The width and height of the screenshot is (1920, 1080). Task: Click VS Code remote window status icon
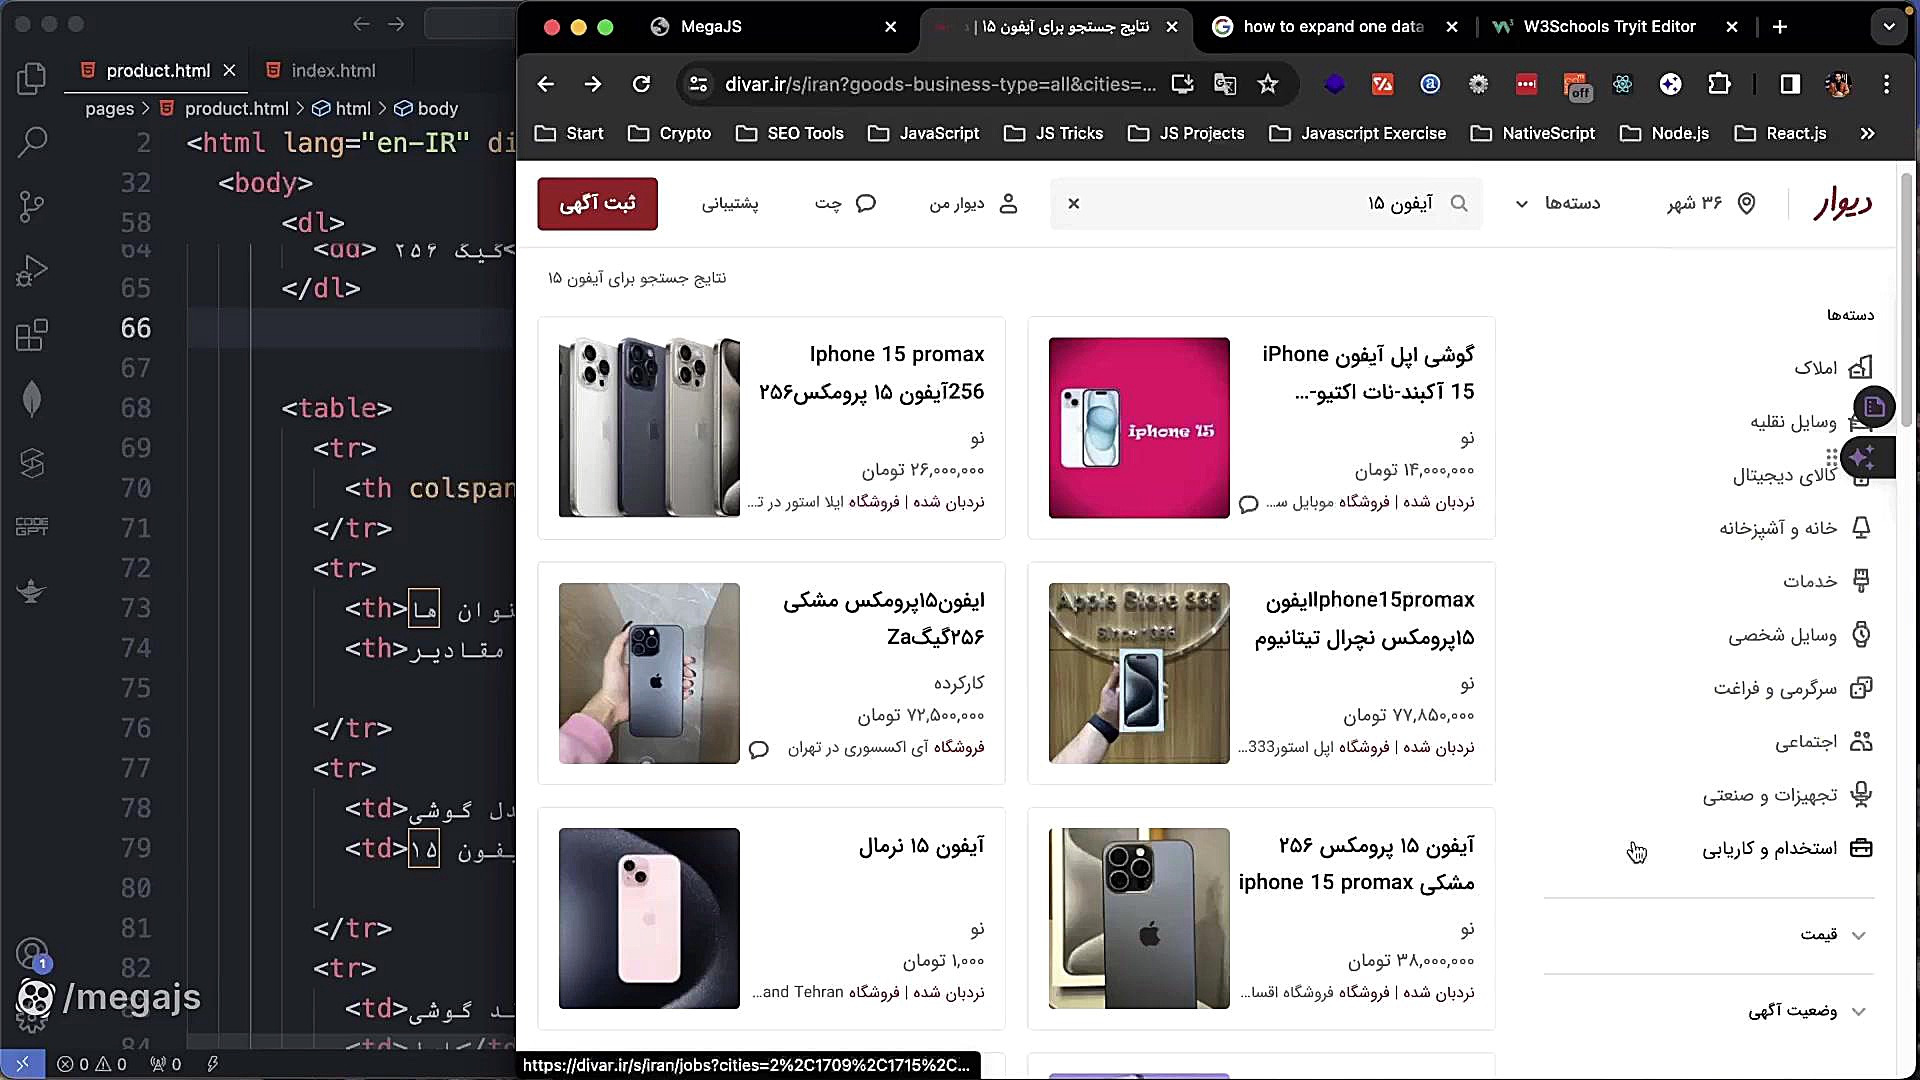tap(22, 1064)
